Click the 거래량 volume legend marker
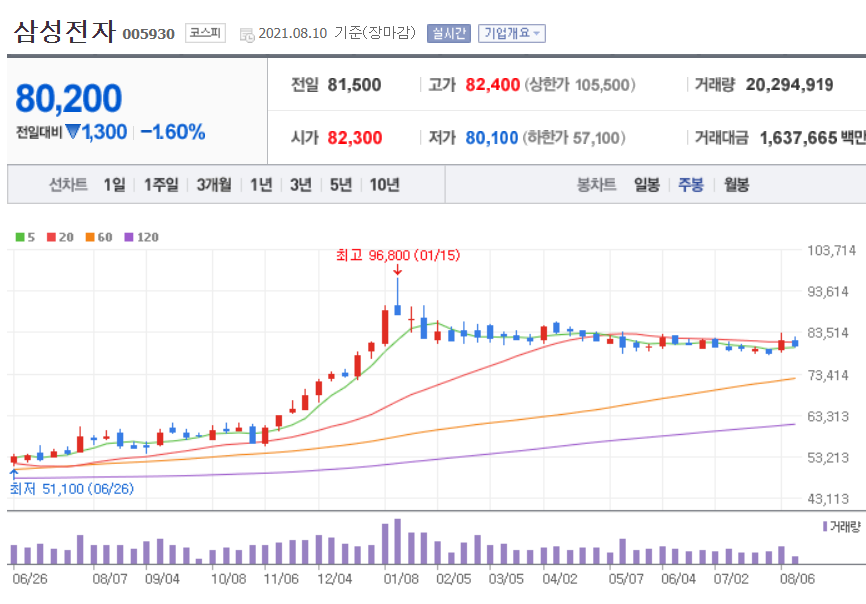 (x=825, y=526)
